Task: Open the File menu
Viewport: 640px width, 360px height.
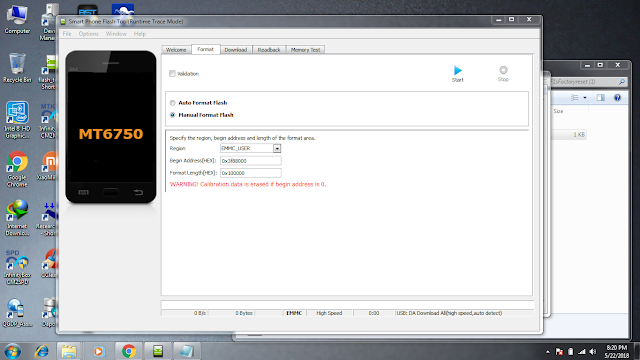Action: (67, 34)
